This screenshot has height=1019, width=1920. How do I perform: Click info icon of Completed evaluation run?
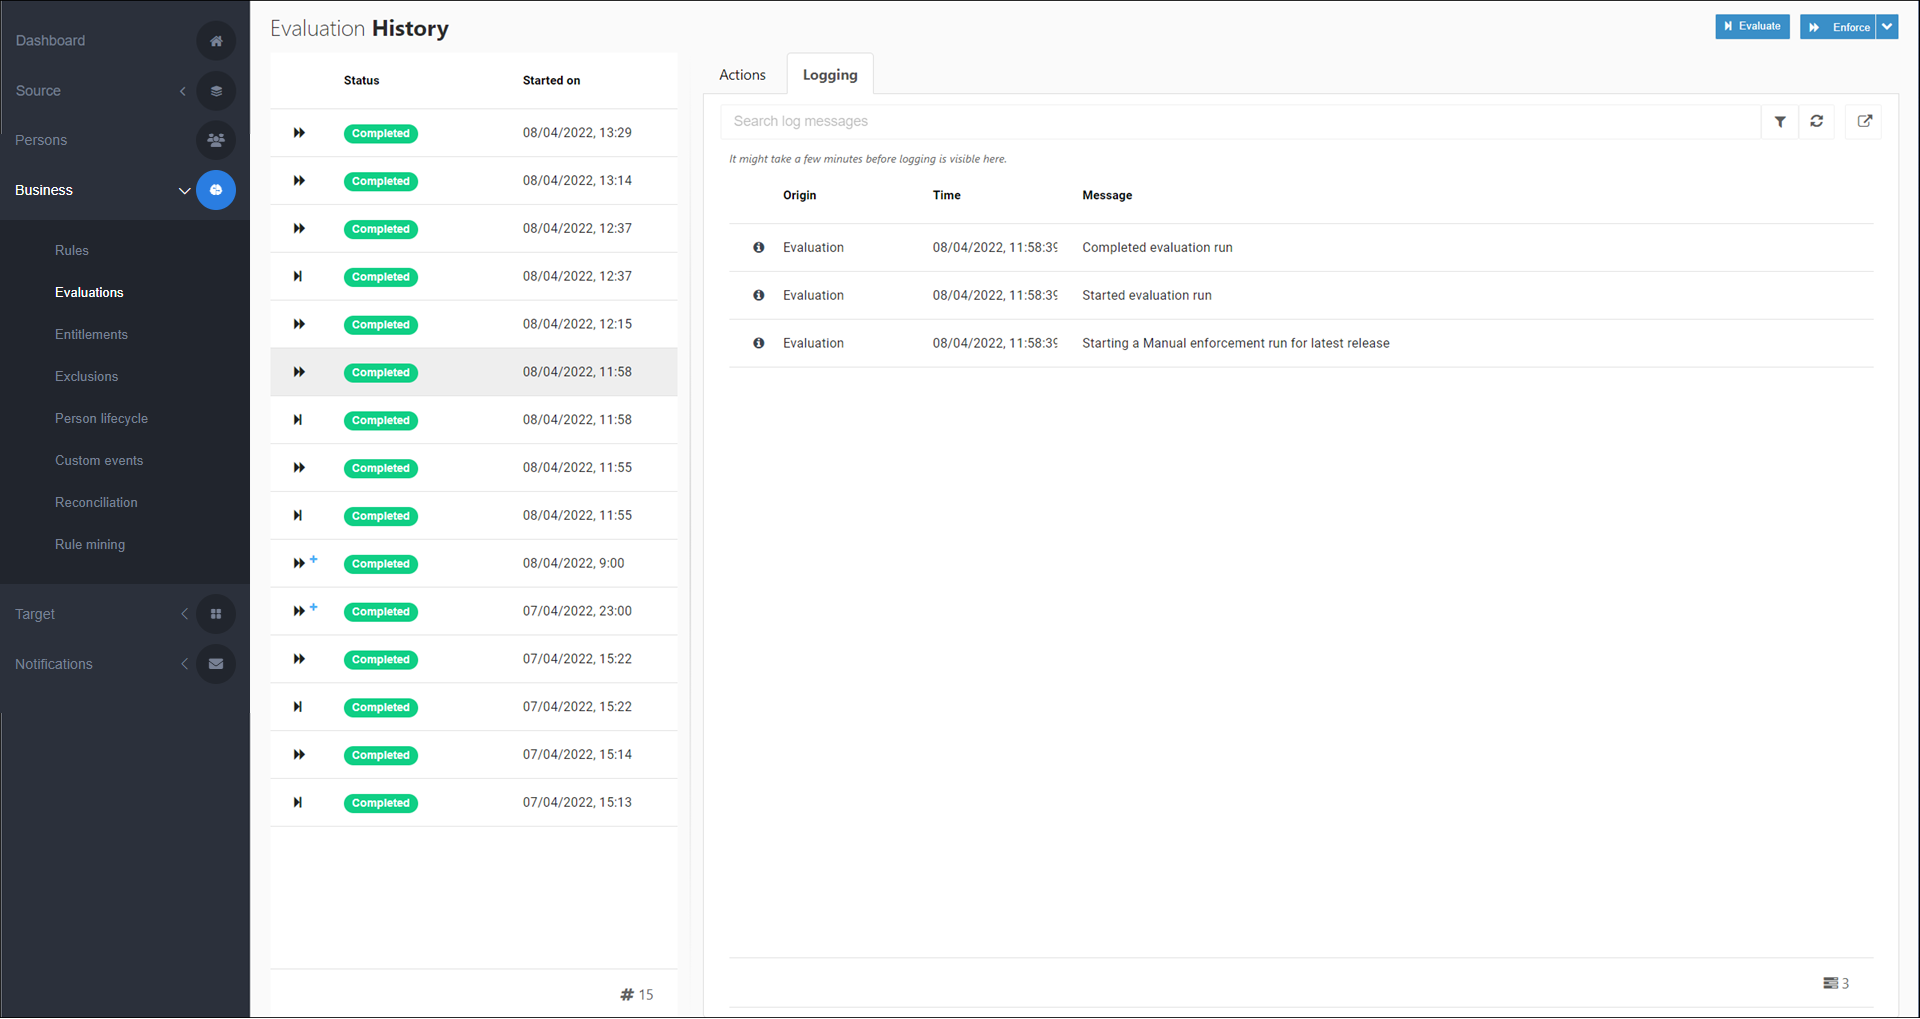click(759, 248)
